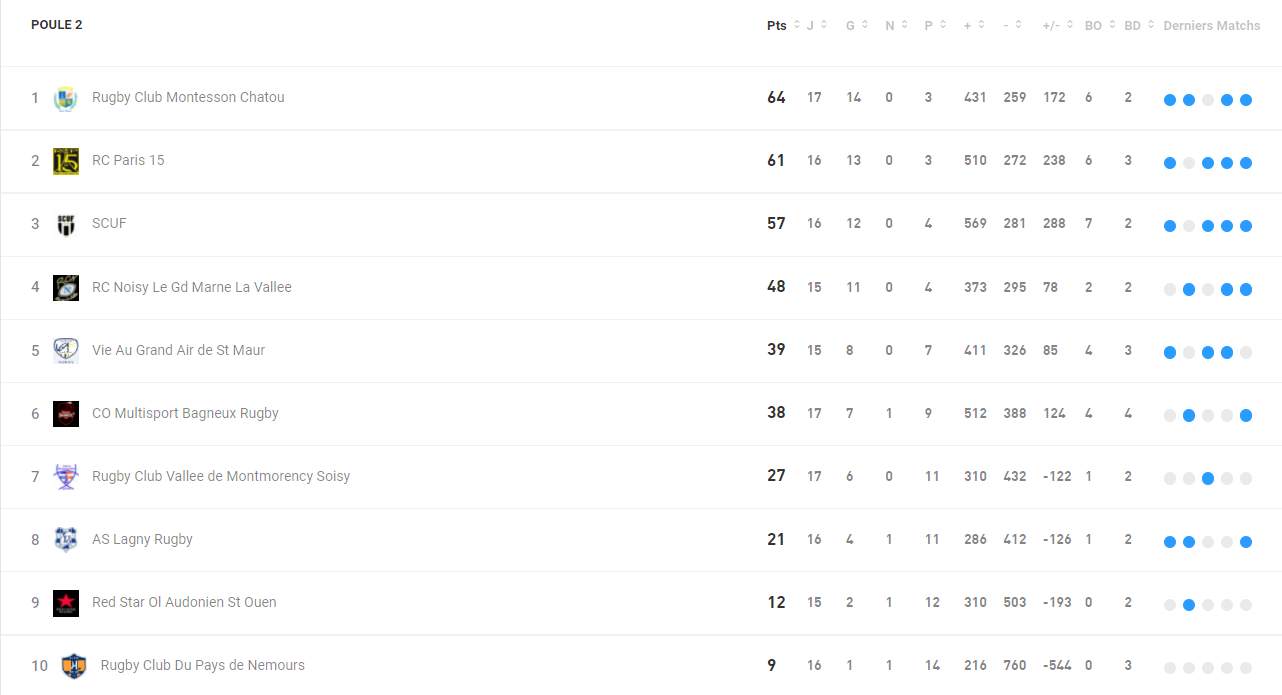The height and width of the screenshot is (695, 1282).
Task: Open the Rugby Club Vallee de Montmorency Soisy link
Action: tap(221, 476)
